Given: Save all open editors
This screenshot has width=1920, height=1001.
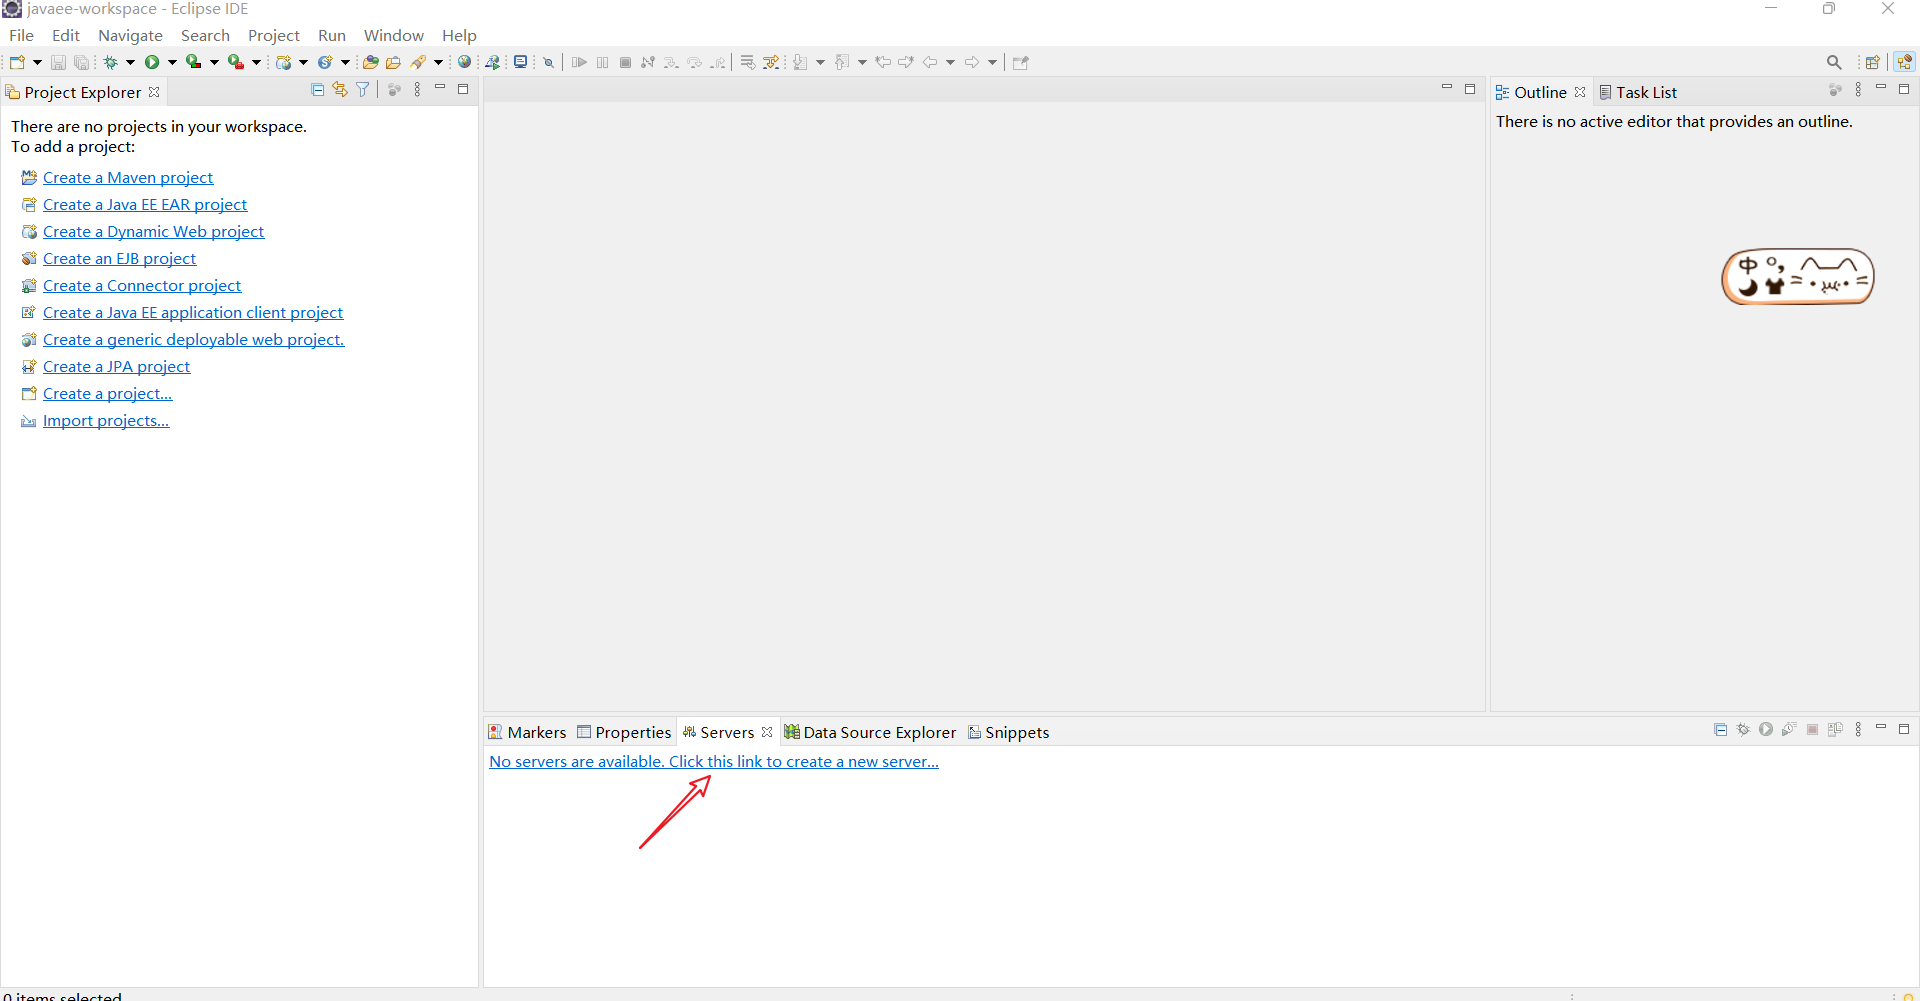Looking at the screenshot, I should pos(82,61).
